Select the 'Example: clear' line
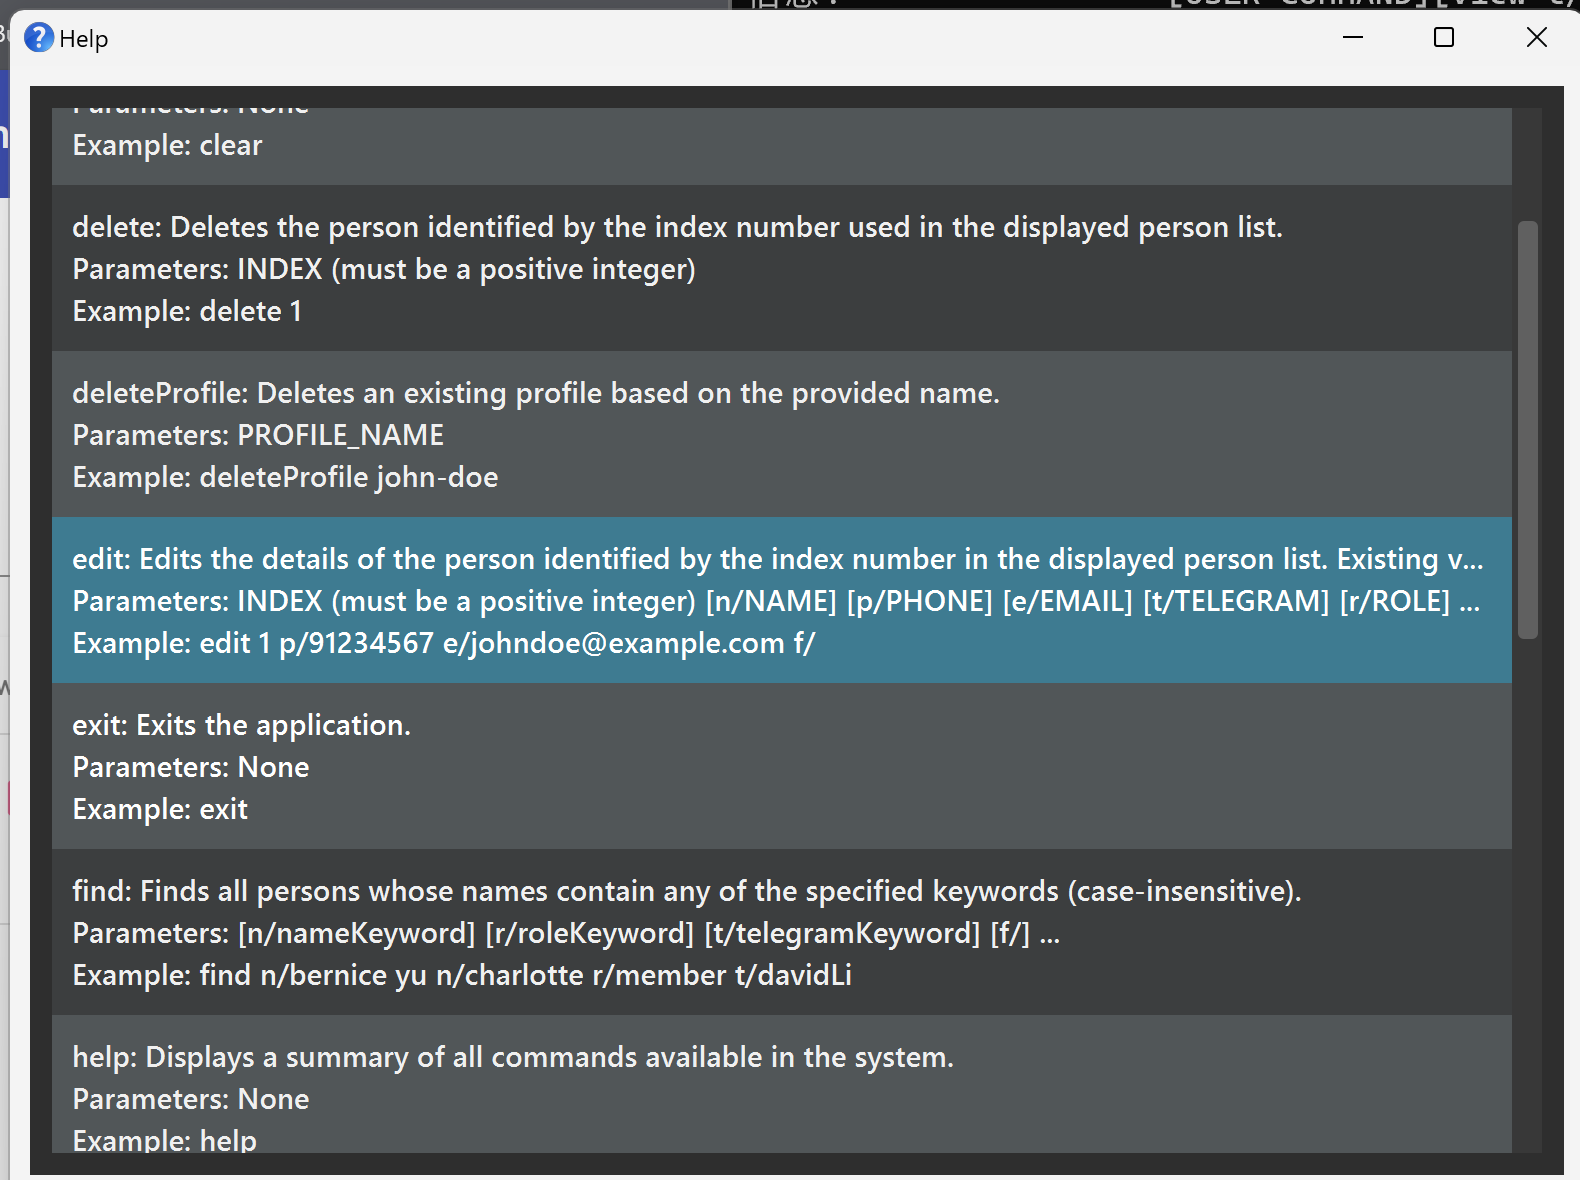The width and height of the screenshot is (1580, 1180). click(x=167, y=146)
